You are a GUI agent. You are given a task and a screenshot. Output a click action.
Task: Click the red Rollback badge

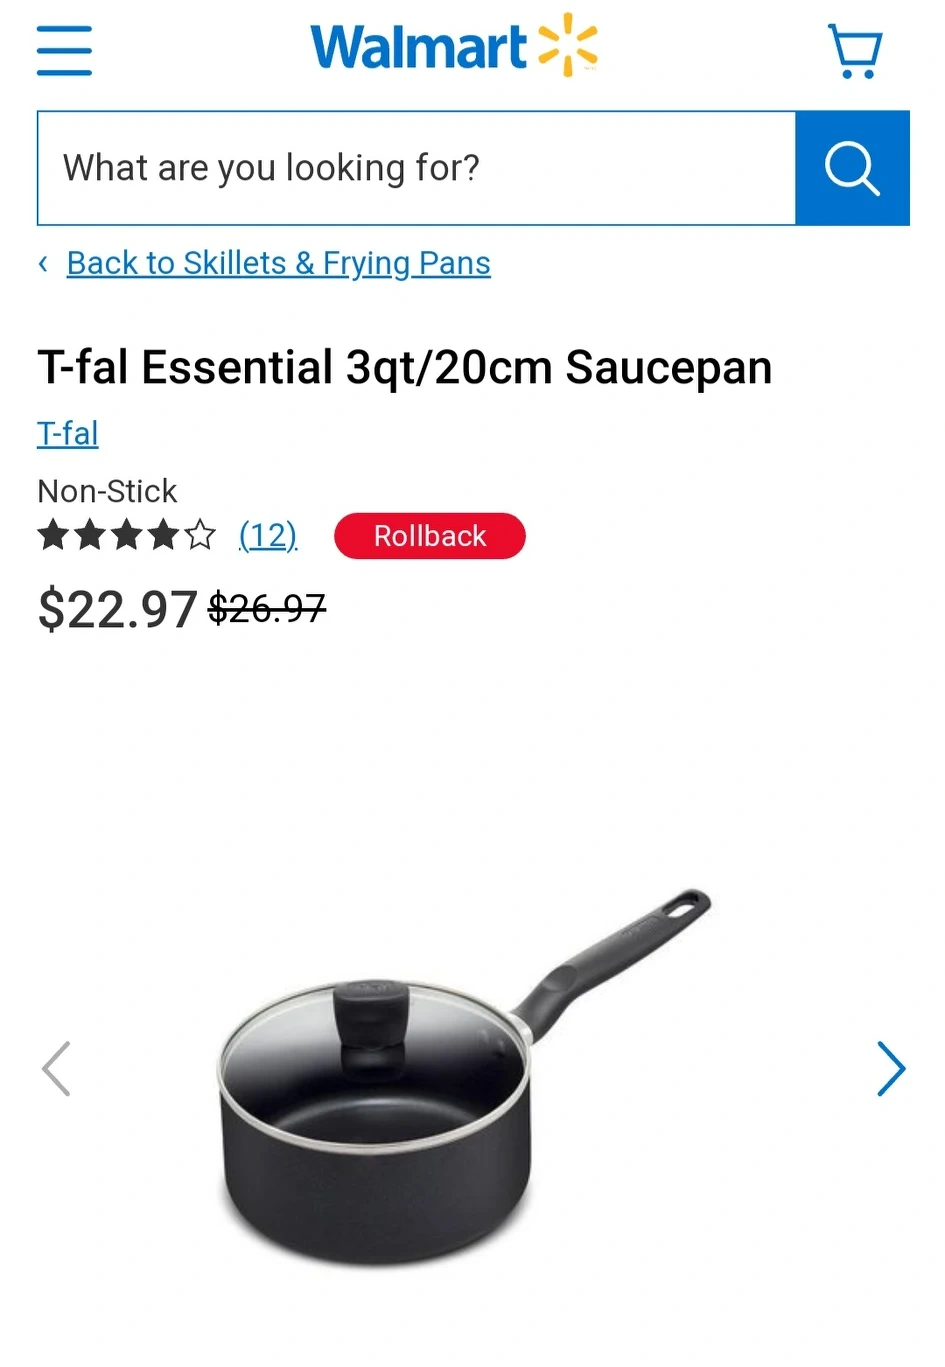pos(430,536)
